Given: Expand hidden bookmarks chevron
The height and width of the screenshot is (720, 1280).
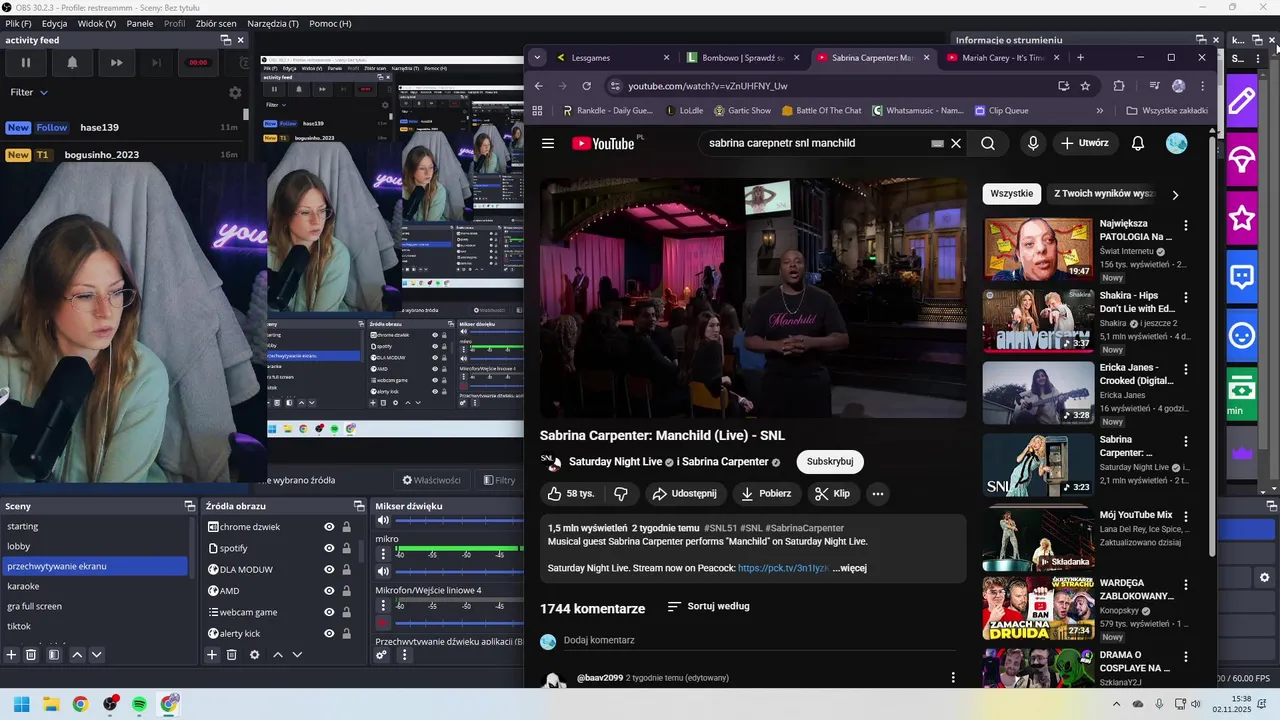Looking at the screenshot, I should tap(1100, 111).
